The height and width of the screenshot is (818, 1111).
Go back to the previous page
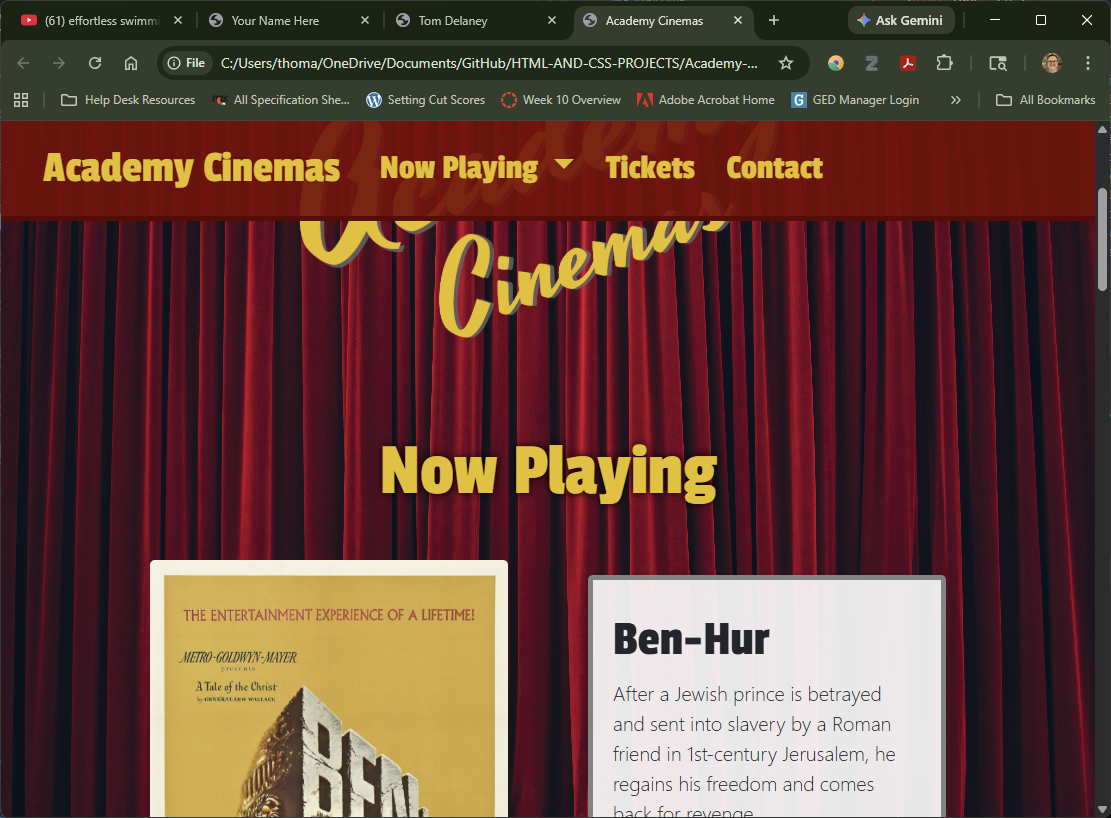[22, 62]
